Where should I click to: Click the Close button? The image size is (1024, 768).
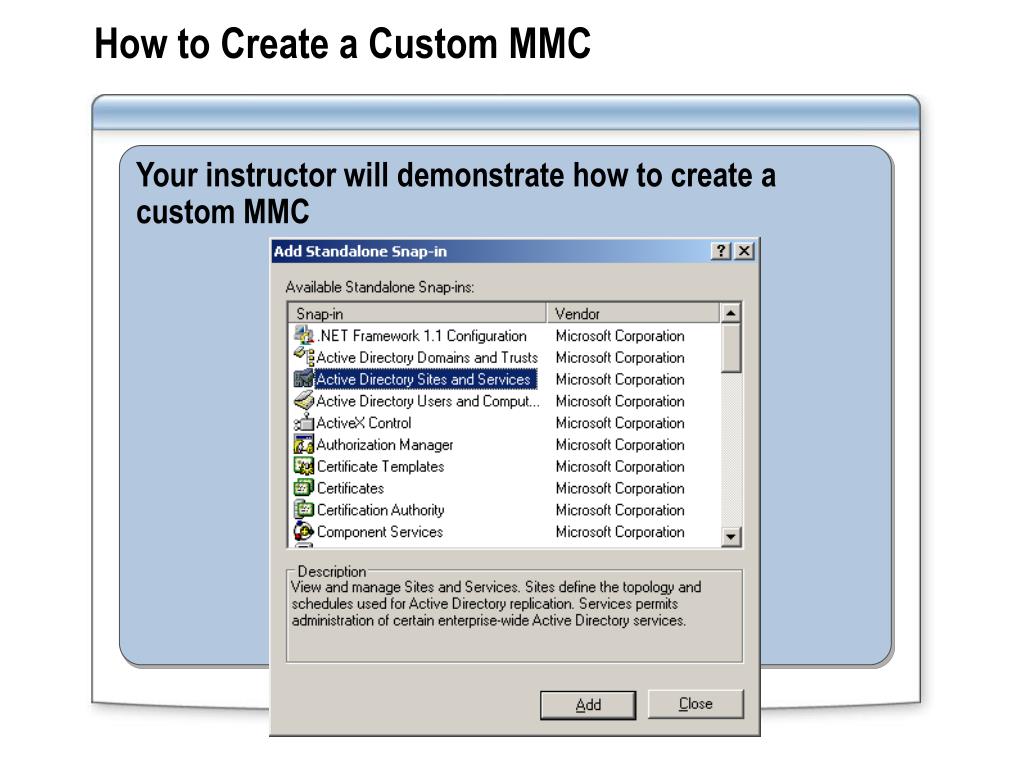click(x=696, y=704)
